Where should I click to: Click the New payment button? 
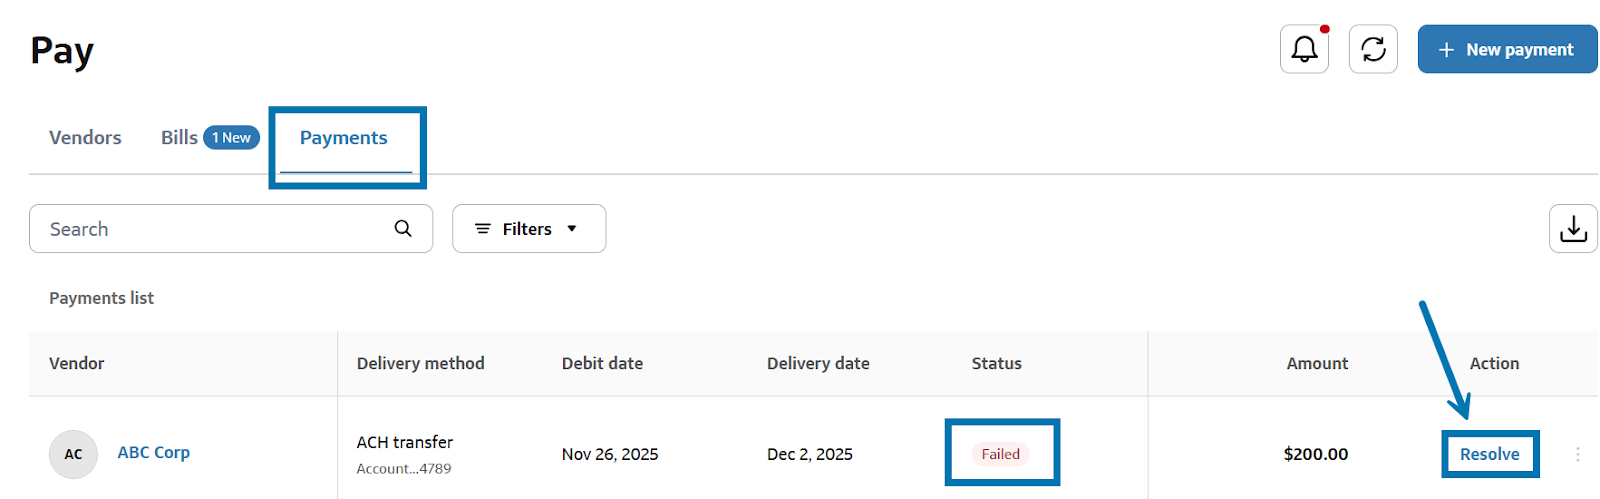tap(1507, 49)
